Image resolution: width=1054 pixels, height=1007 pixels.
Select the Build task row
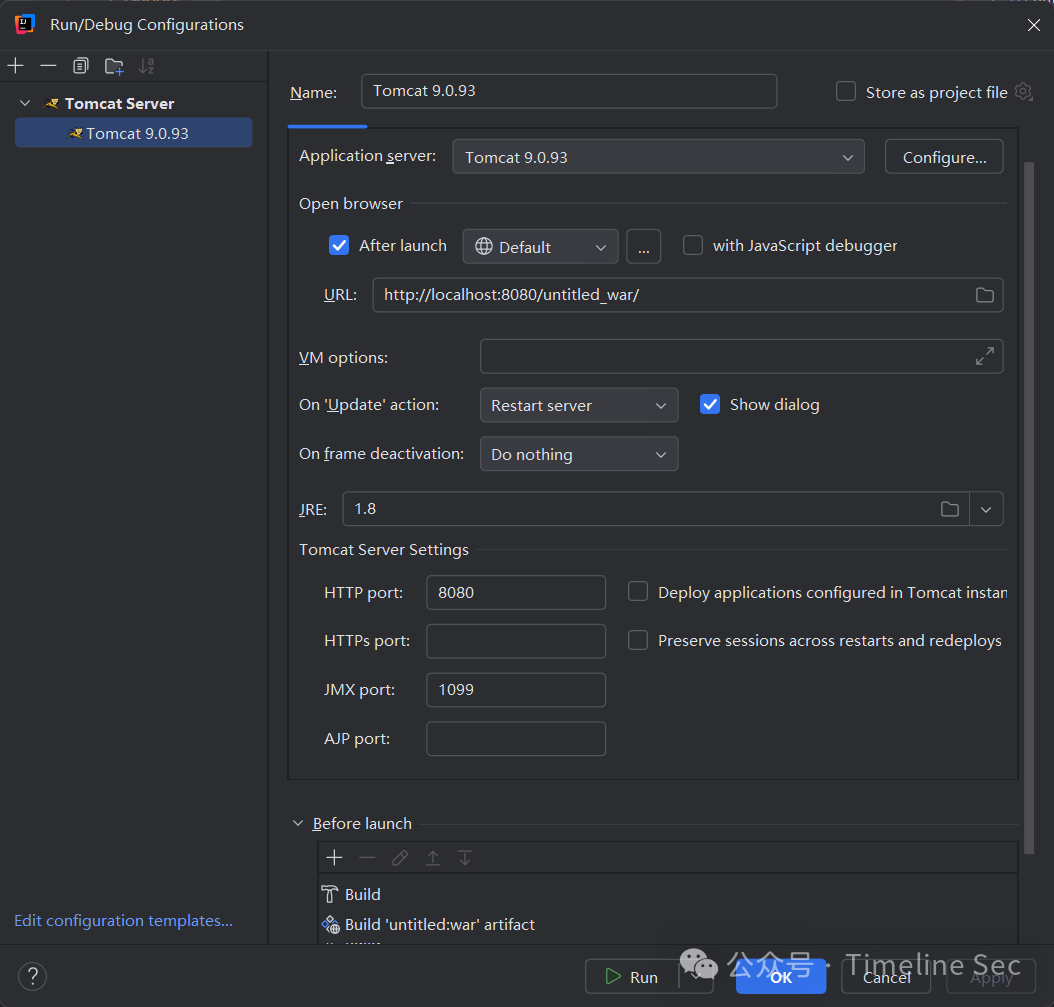pos(668,894)
